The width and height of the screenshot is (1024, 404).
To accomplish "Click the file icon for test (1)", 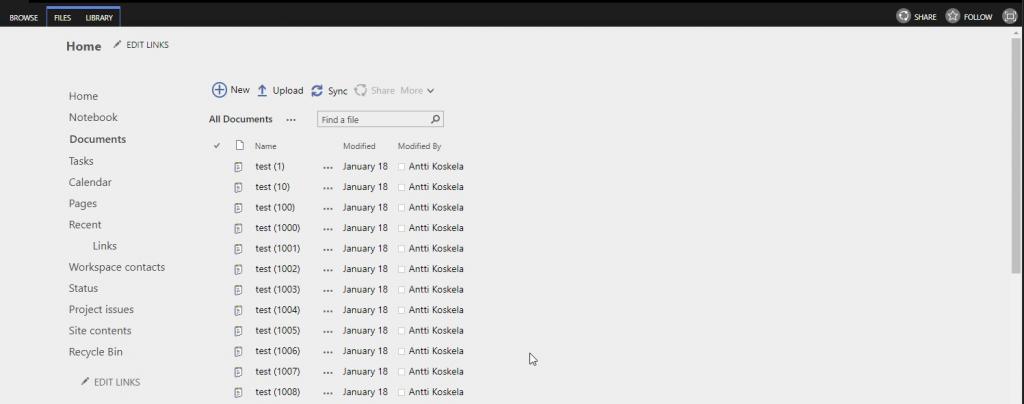I will (x=239, y=167).
